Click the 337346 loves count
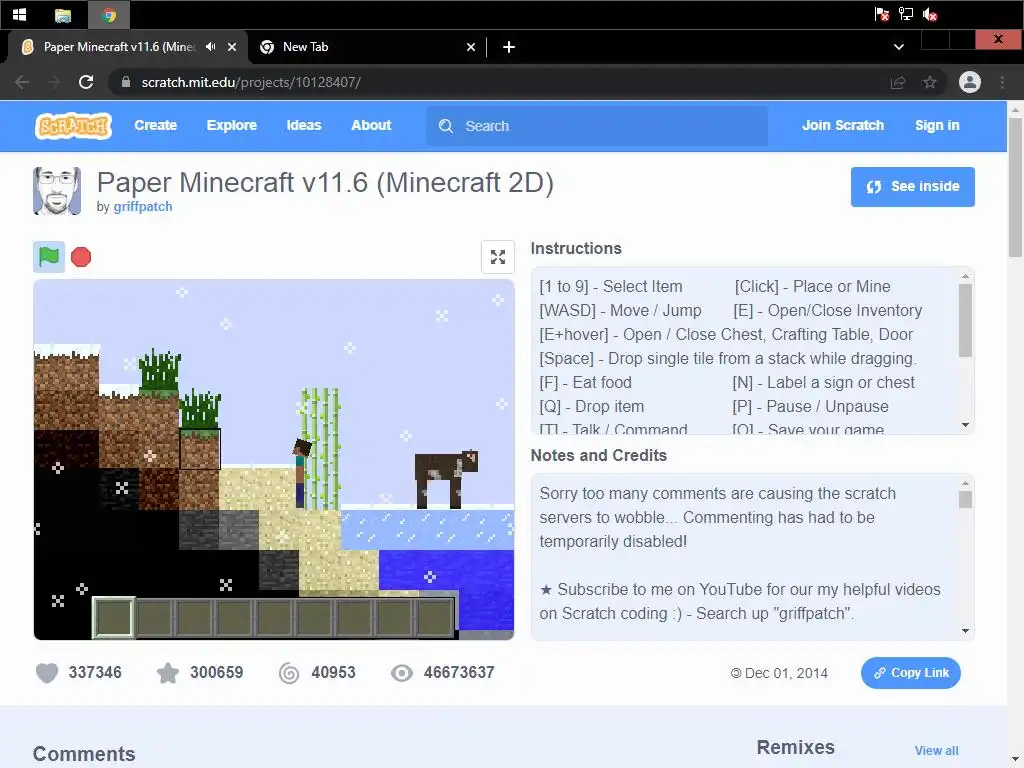The image size is (1024, 768). click(x=95, y=673)
